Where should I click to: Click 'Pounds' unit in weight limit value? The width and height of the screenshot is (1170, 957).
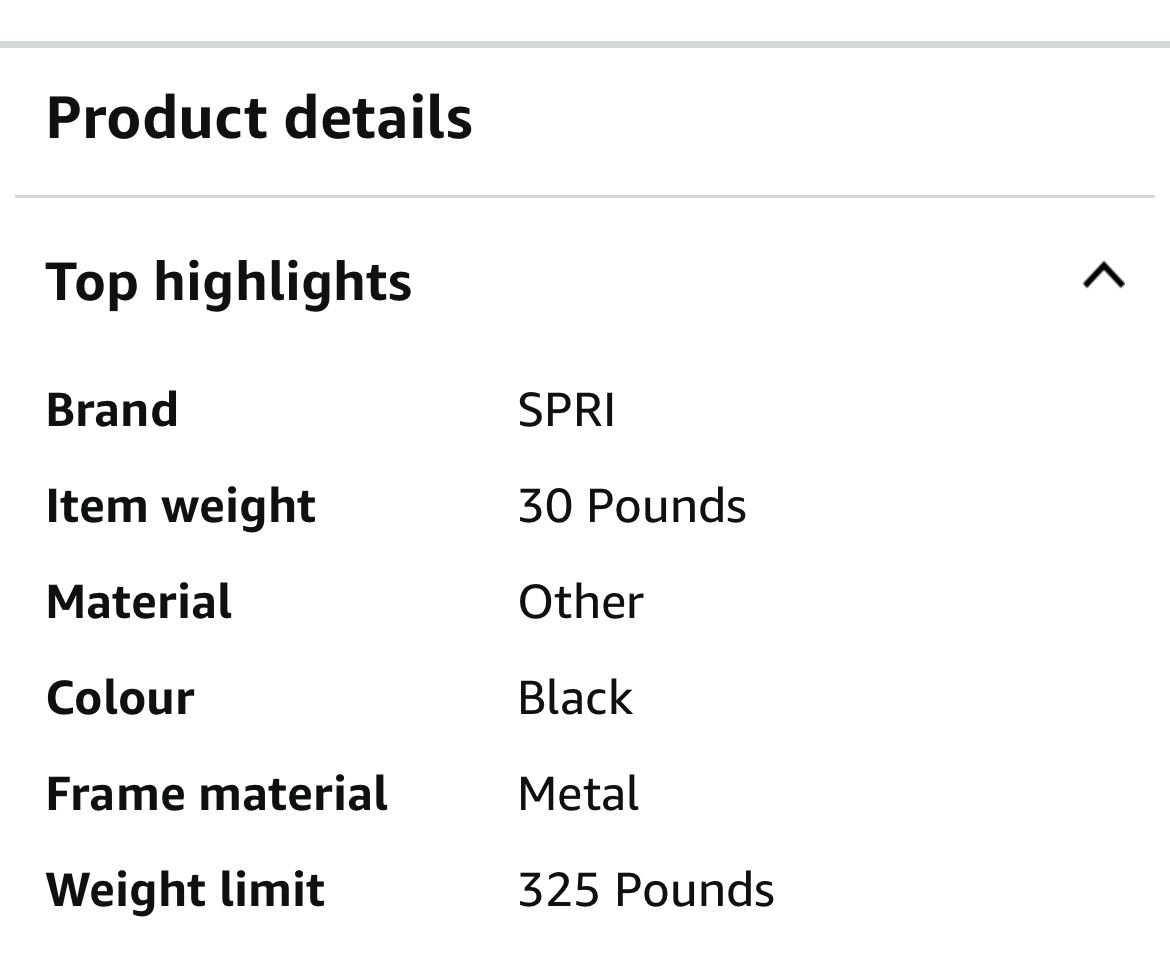tap(694, 890)
